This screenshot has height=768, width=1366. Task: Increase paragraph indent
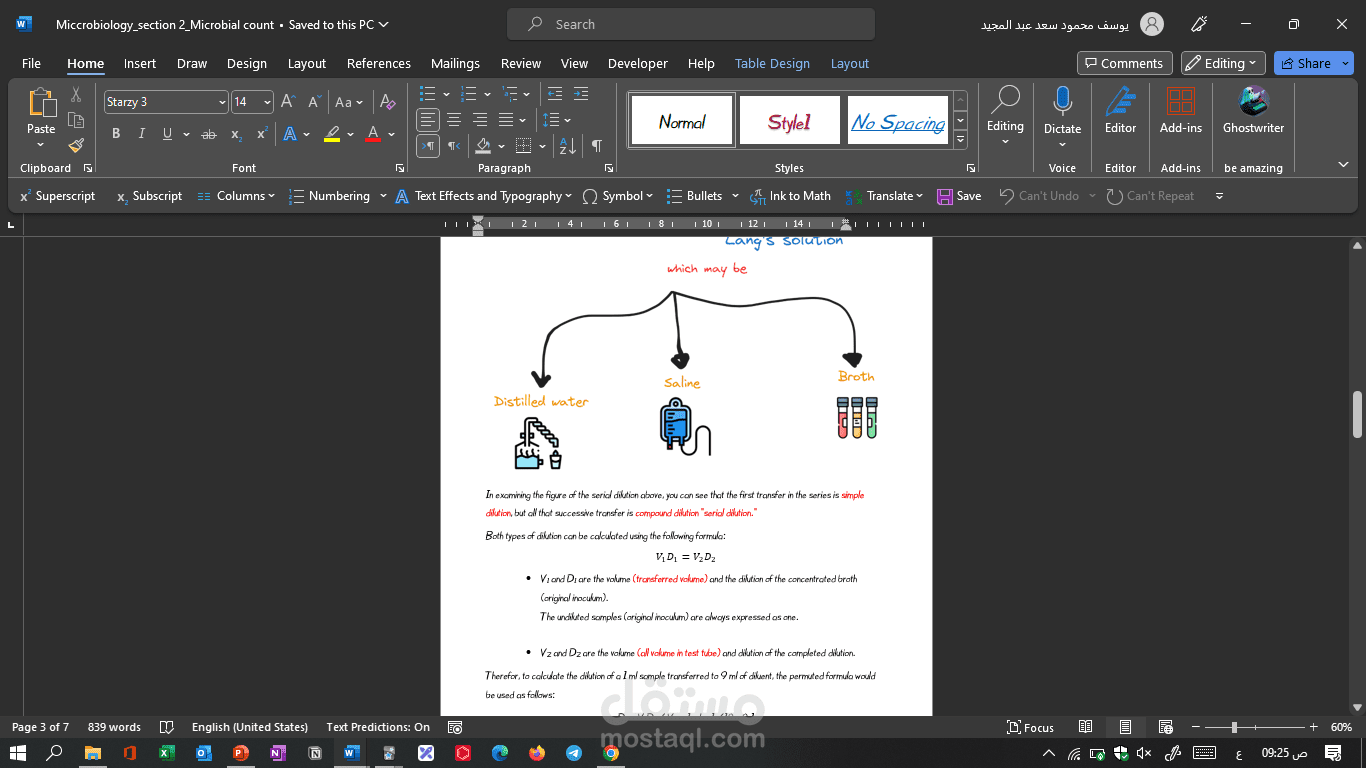581,94
